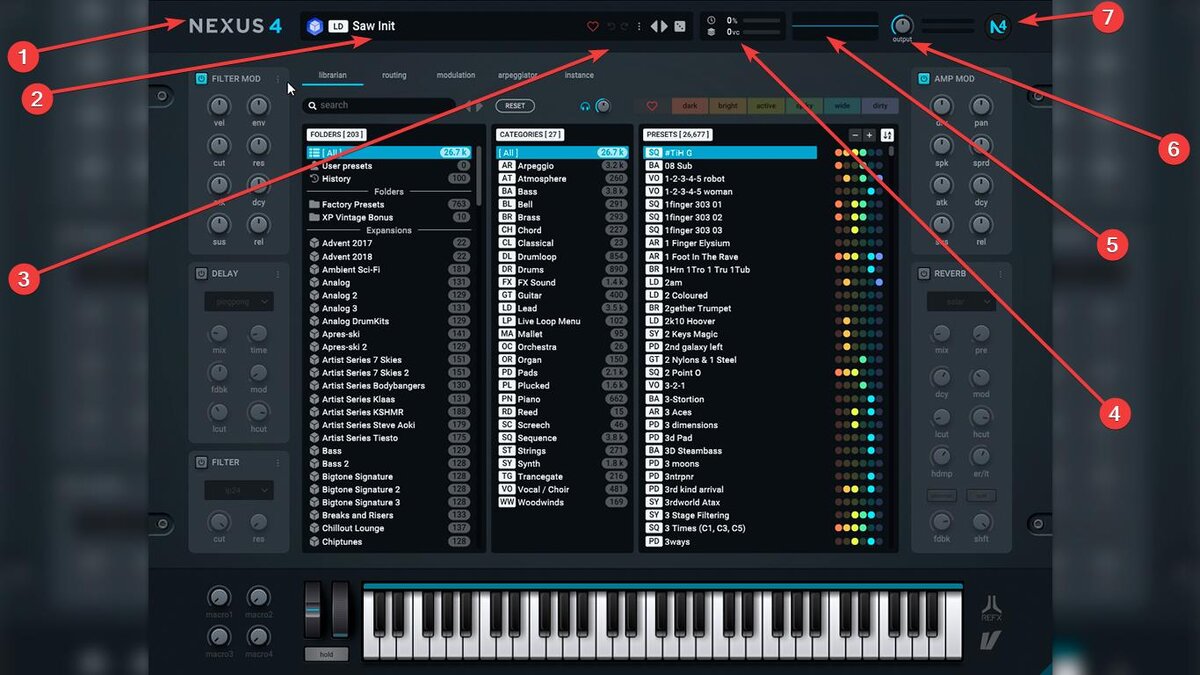Screen dimensions: 1200x675
Task: Enable the DELAY power switch
Action: point(201,273)
